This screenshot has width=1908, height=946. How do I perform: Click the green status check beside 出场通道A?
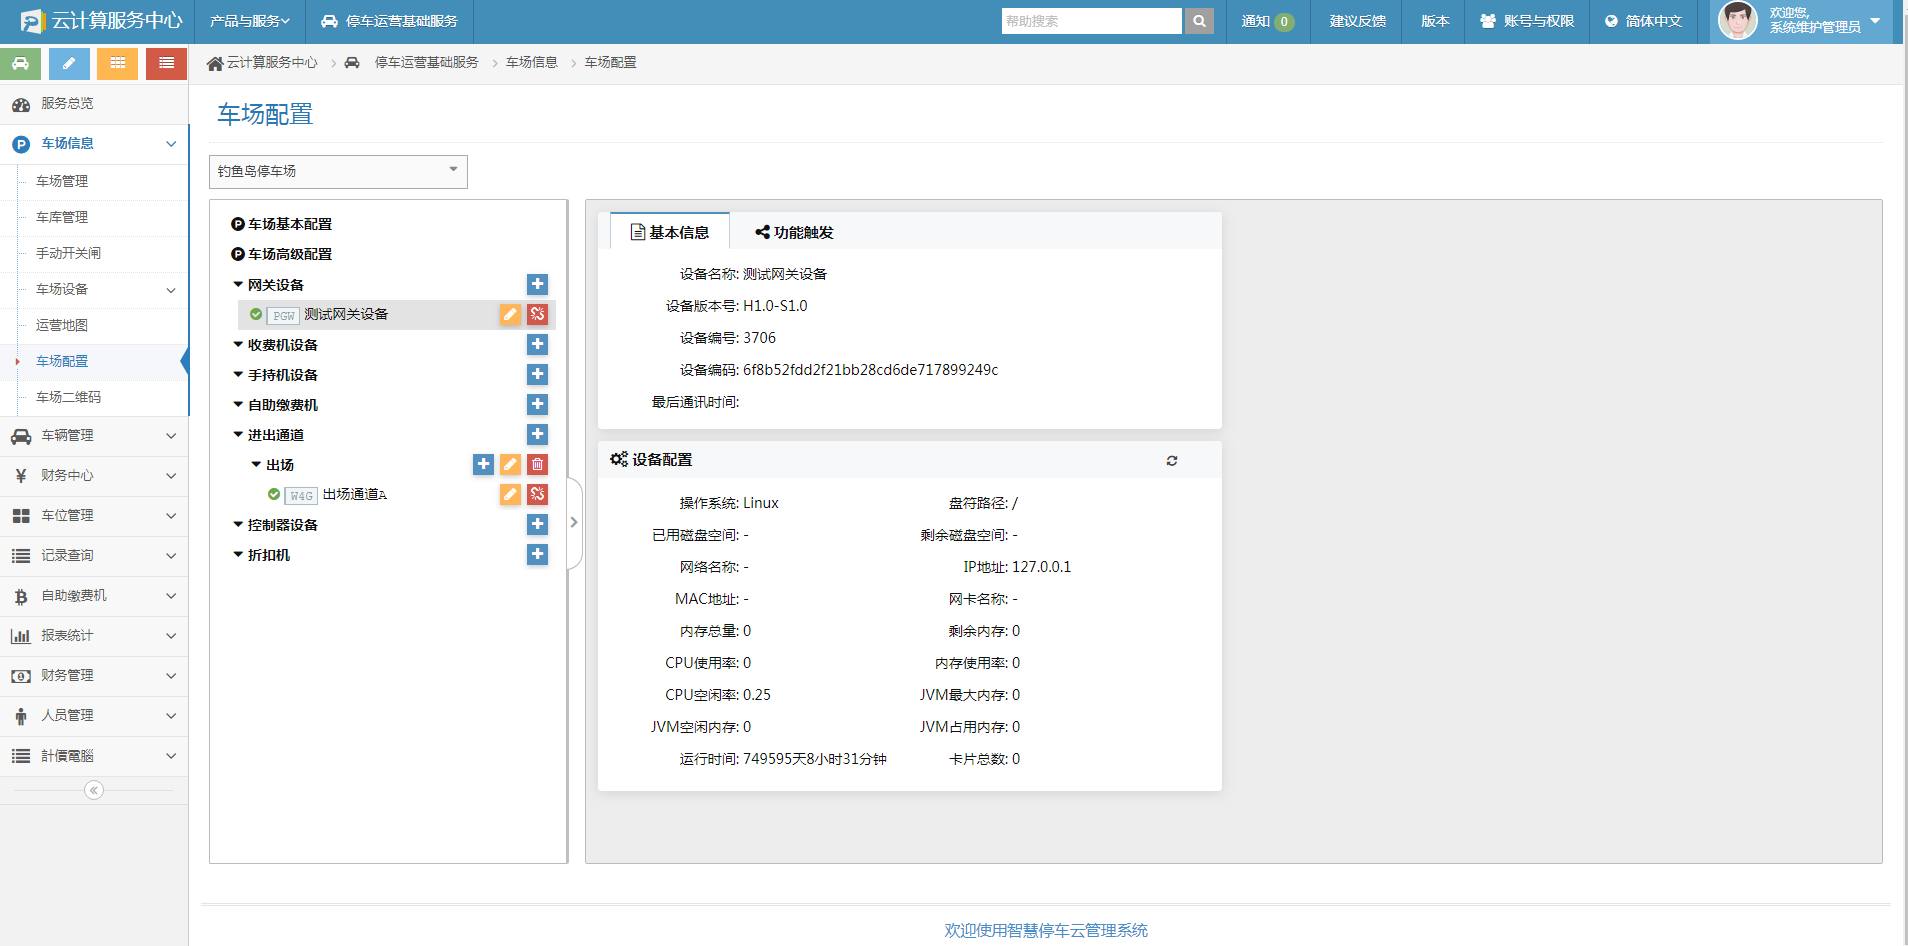click(x=274, y=494)
